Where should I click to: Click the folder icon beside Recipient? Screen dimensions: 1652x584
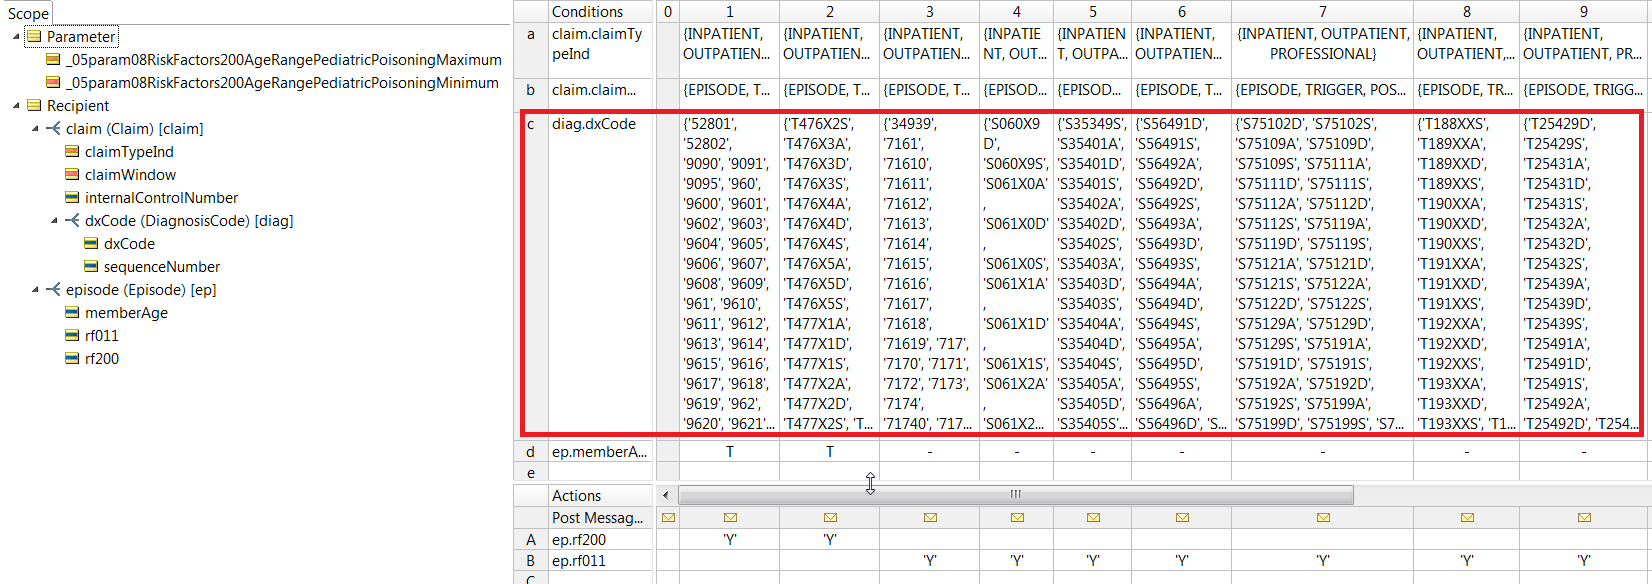34,106
